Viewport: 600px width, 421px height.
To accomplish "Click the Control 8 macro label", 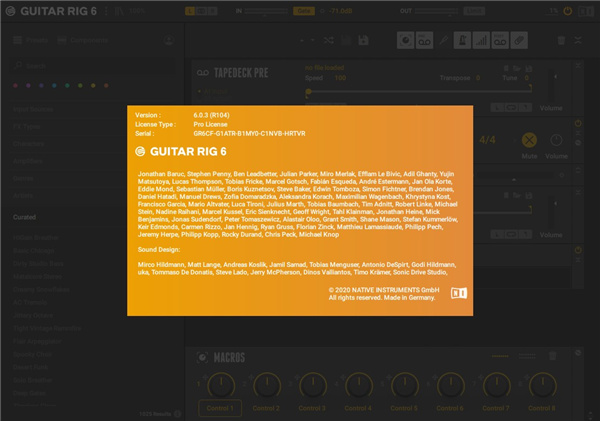I will coord(542,408).
